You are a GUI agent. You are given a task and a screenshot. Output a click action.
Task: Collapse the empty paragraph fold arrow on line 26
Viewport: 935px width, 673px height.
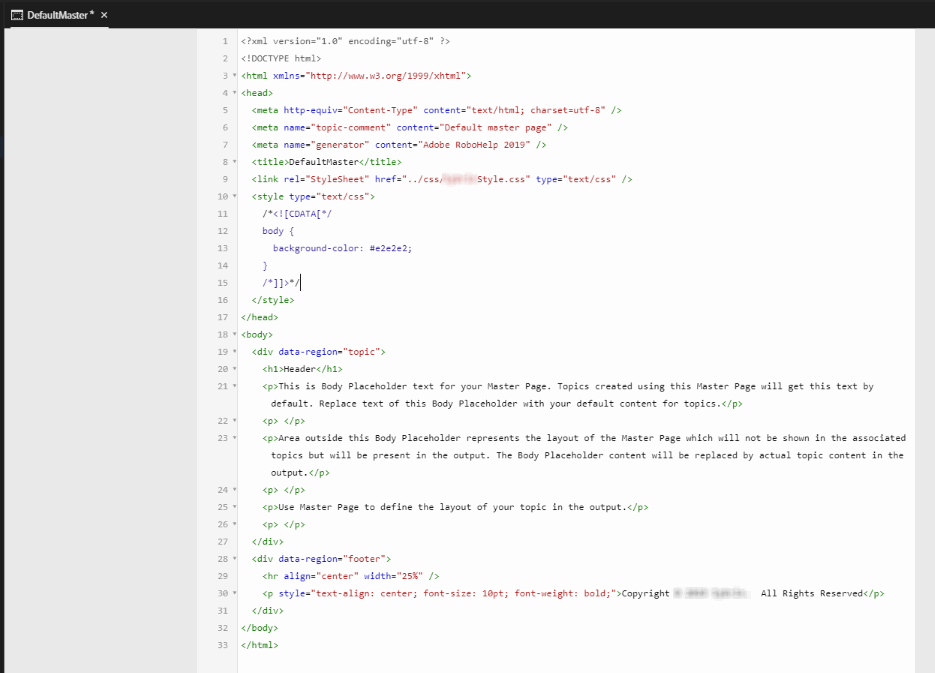tap(234, 525)
